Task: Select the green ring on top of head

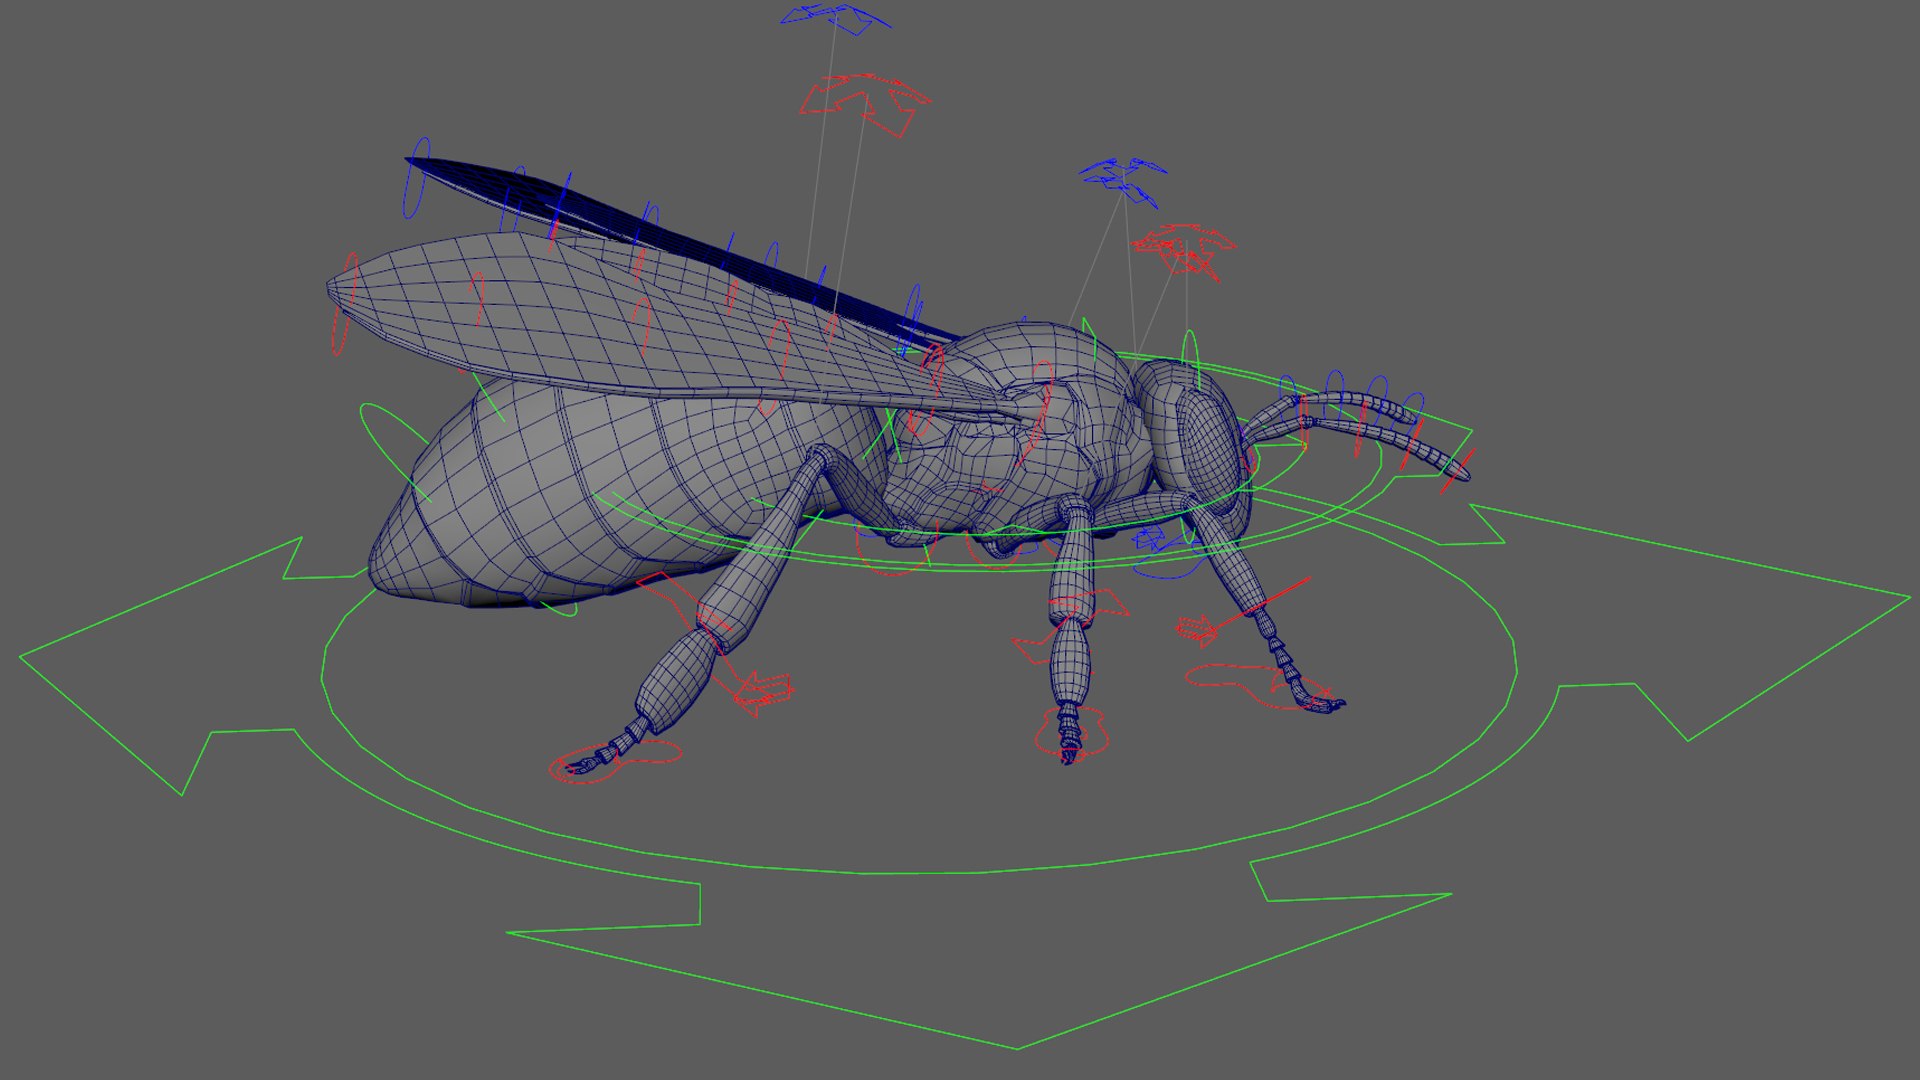Action: pyautogui.click(x=1190, y=358)
